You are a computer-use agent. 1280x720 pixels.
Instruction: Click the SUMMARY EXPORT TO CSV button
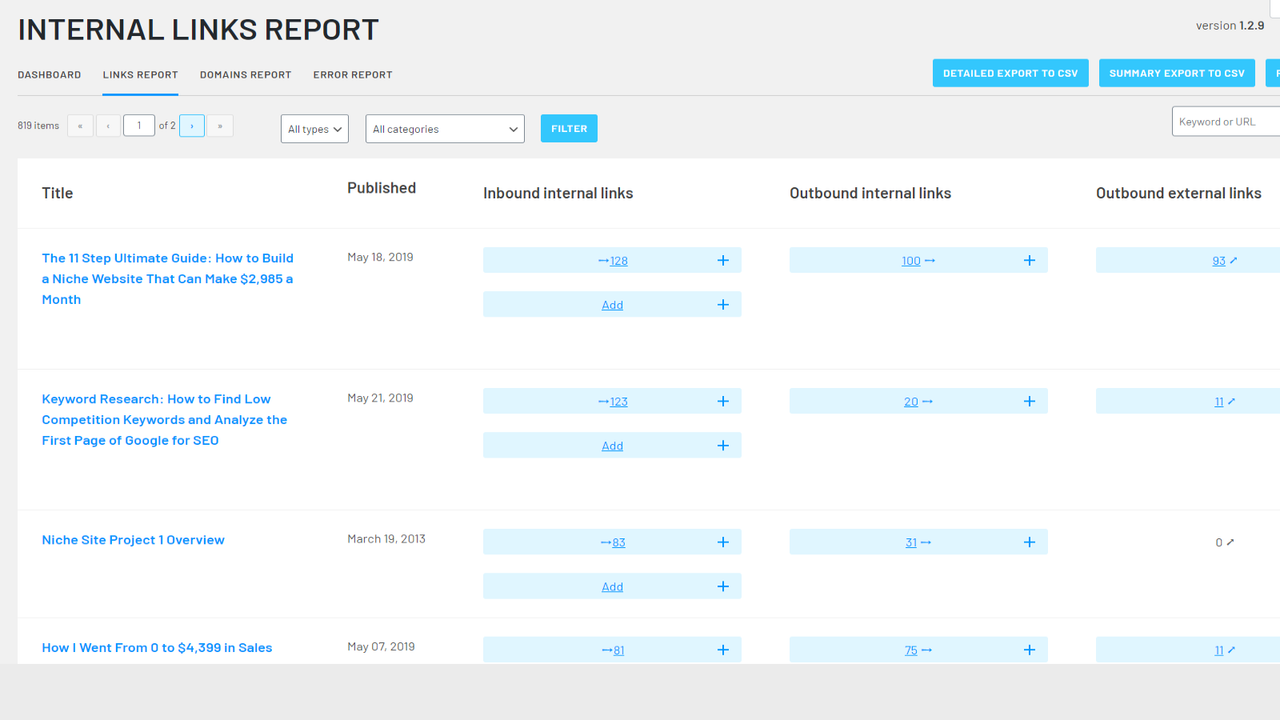(1177, 72)
